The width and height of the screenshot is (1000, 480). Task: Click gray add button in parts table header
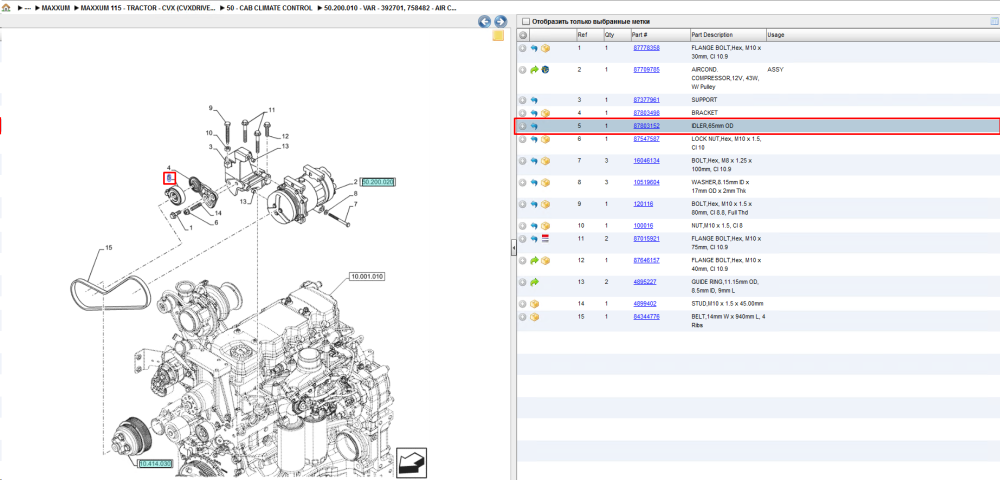[x=522, y=35]
